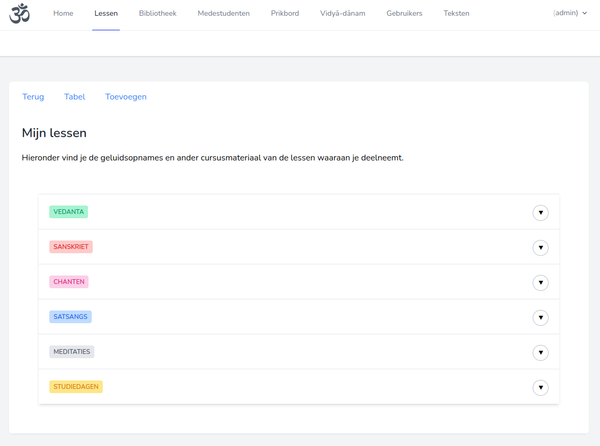
Task: Click the green VEDANTA badge
Action: 68,212
